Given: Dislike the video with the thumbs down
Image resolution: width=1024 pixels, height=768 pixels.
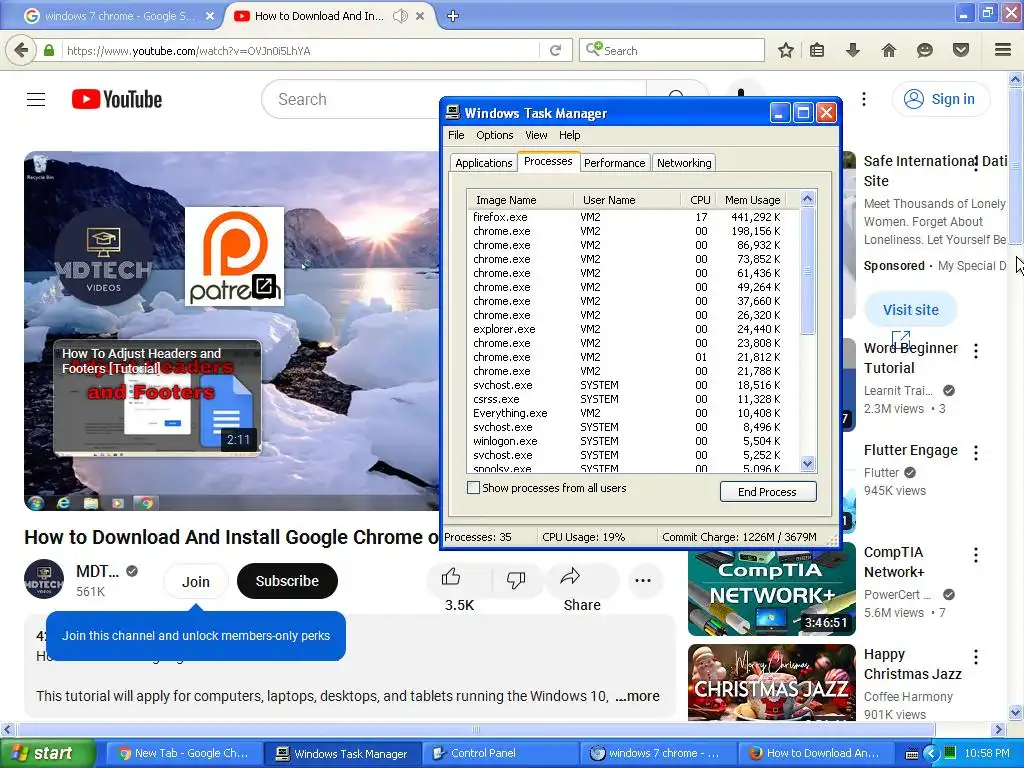Looking at the screenshot, I should (x=516, y=579).
